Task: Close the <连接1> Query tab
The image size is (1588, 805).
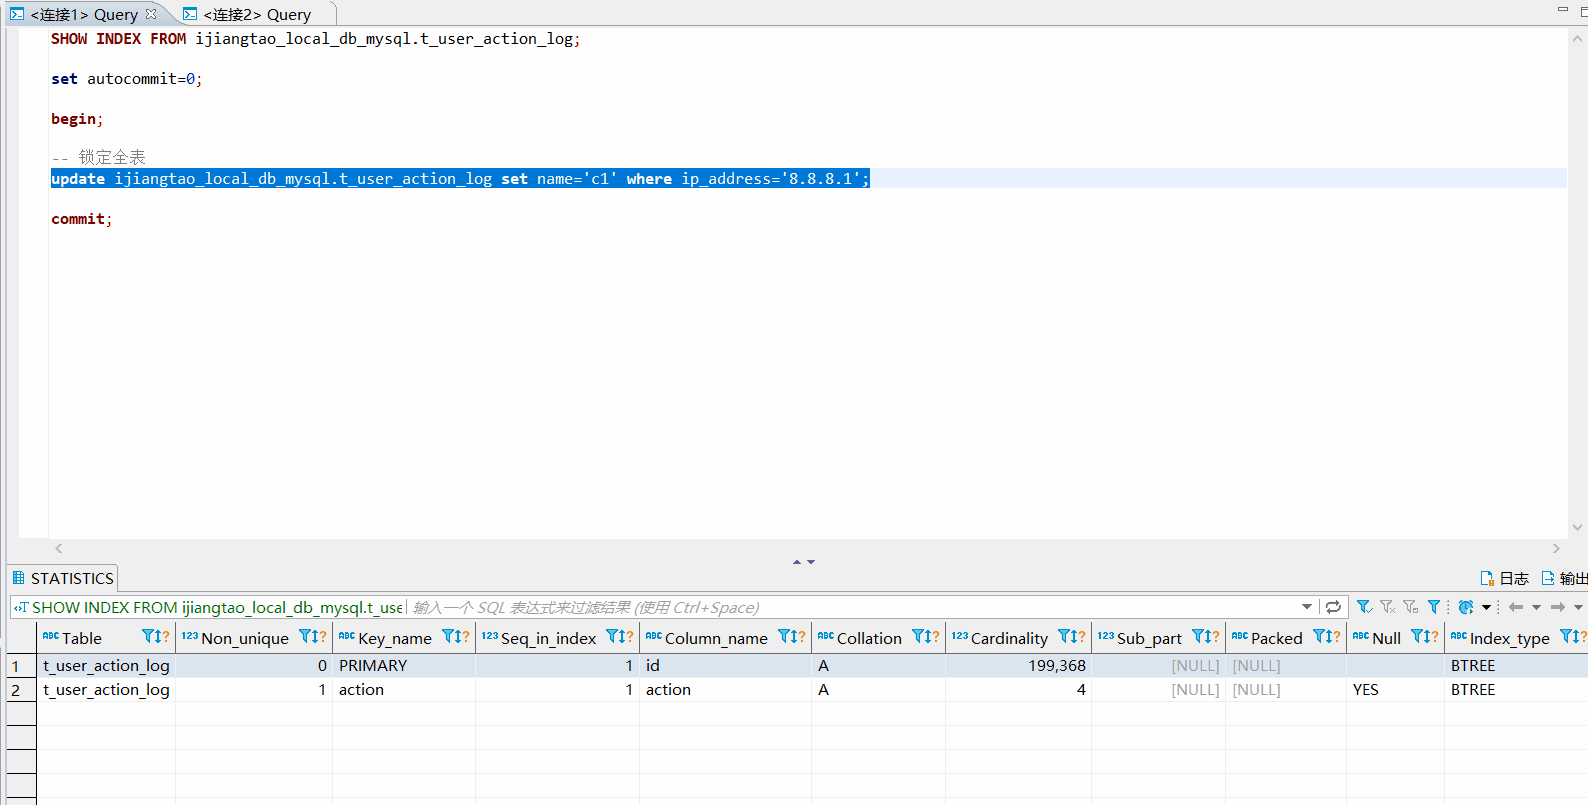Action: (x=151, y=14)
